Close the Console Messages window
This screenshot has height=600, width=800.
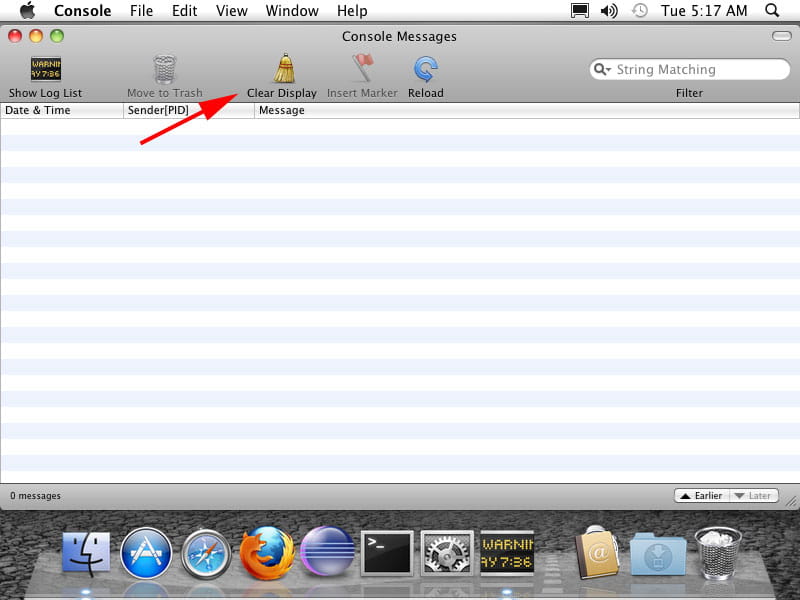[15, 36]
